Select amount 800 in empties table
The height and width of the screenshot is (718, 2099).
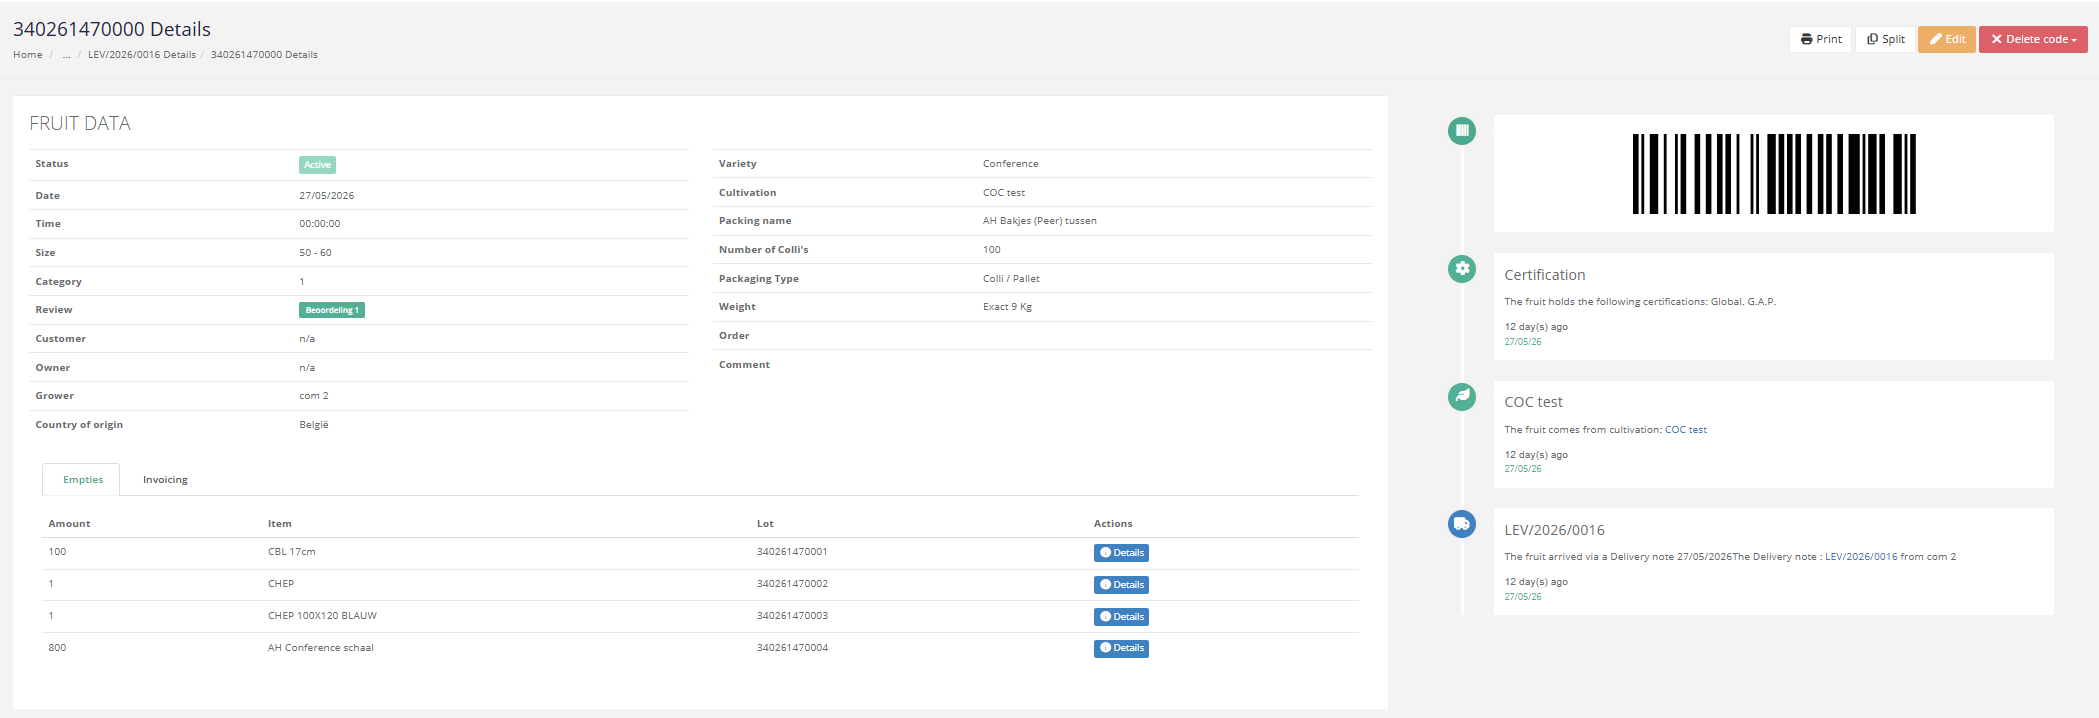57,648
